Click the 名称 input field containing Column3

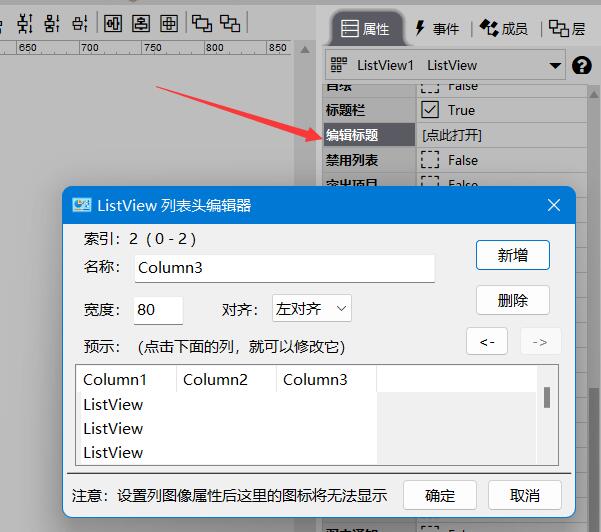pyautogui.click(x=283, y=268)
